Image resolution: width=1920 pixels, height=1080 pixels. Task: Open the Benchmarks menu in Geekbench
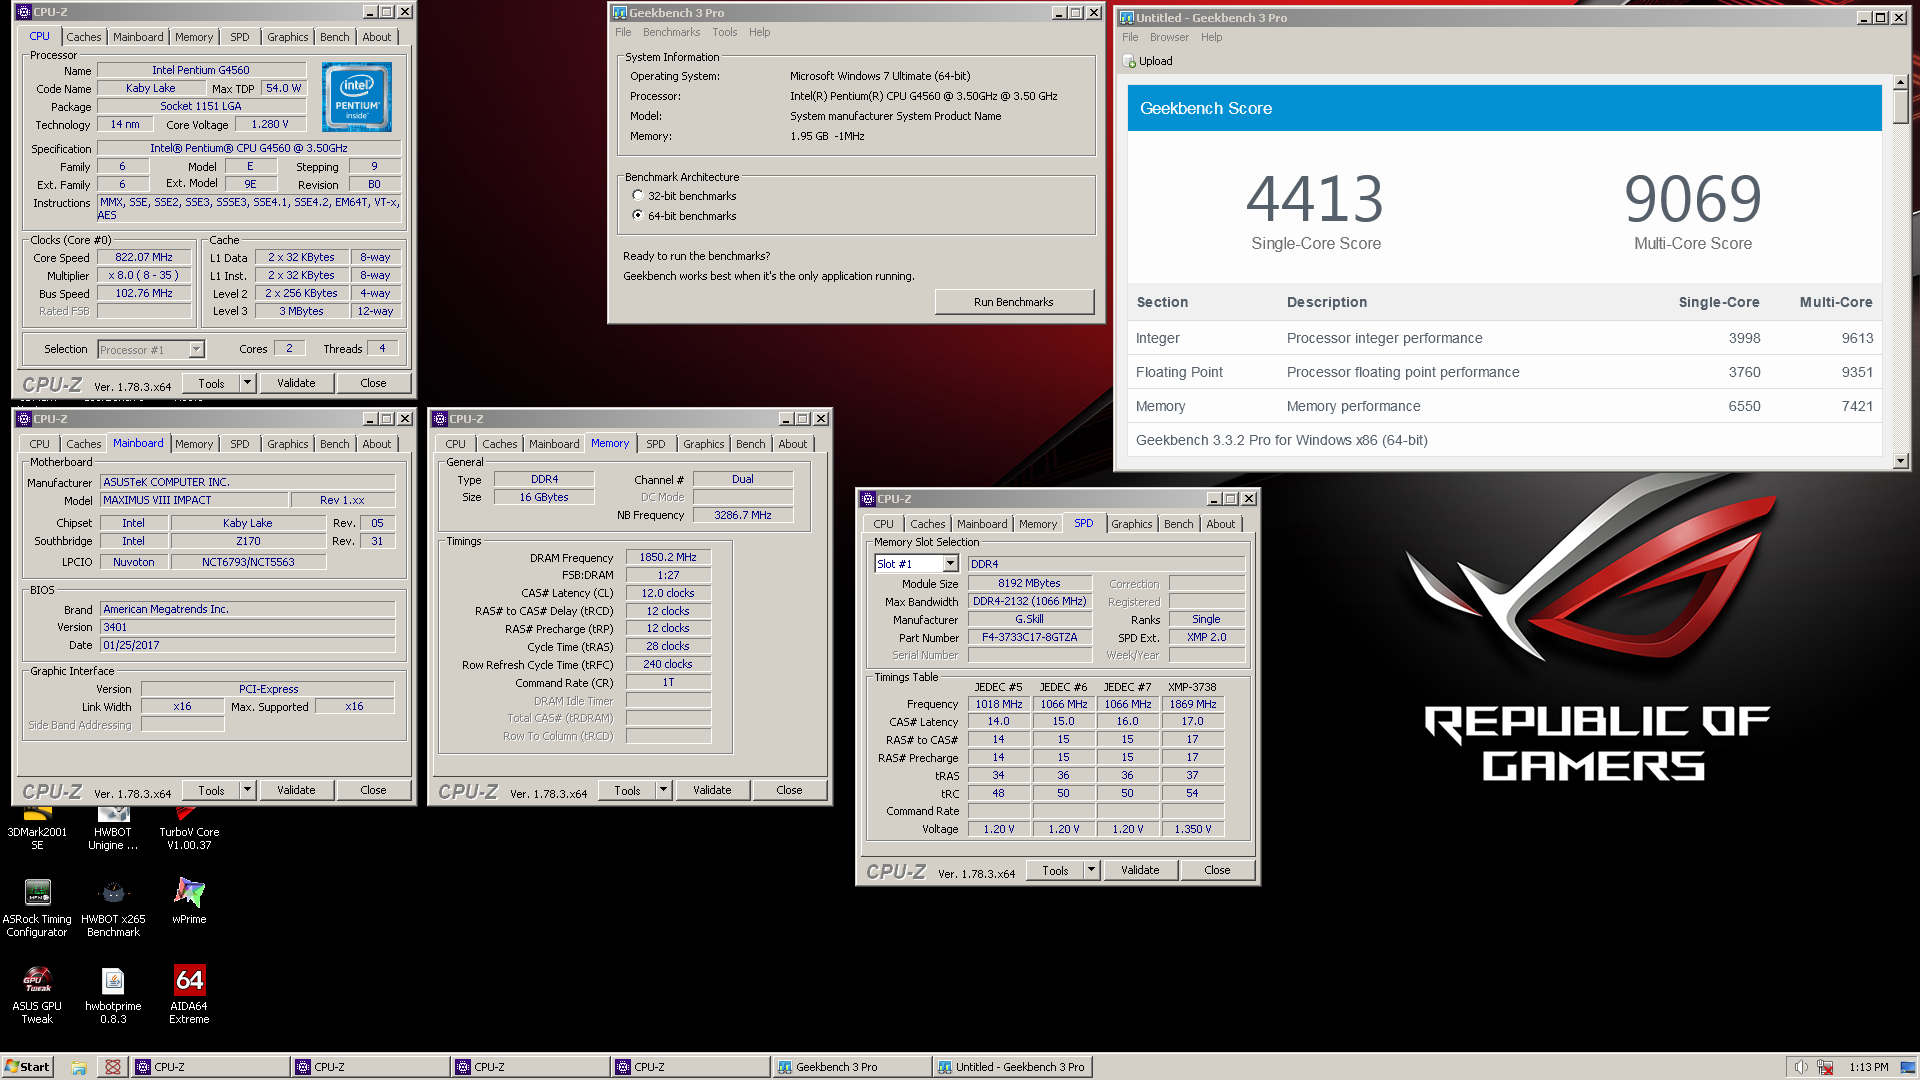tap(671, 32)
